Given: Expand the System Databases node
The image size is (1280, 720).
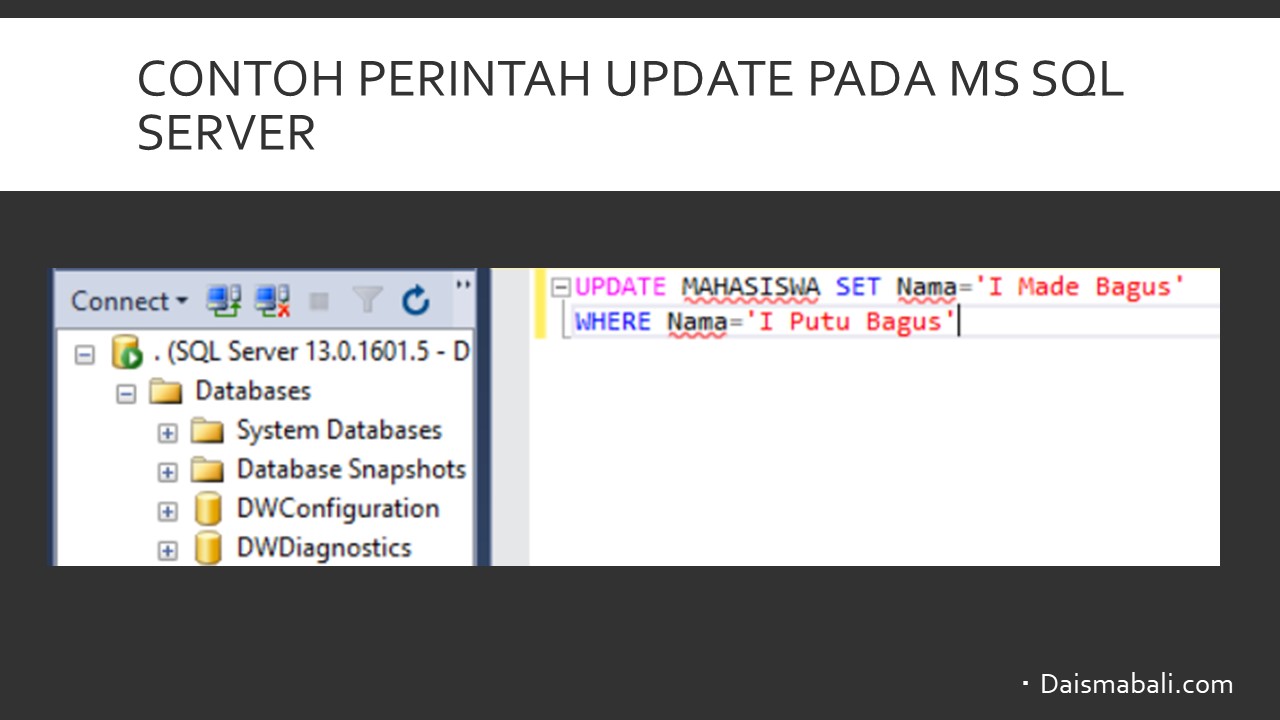Looking at the screenshot, I should 168,433.
